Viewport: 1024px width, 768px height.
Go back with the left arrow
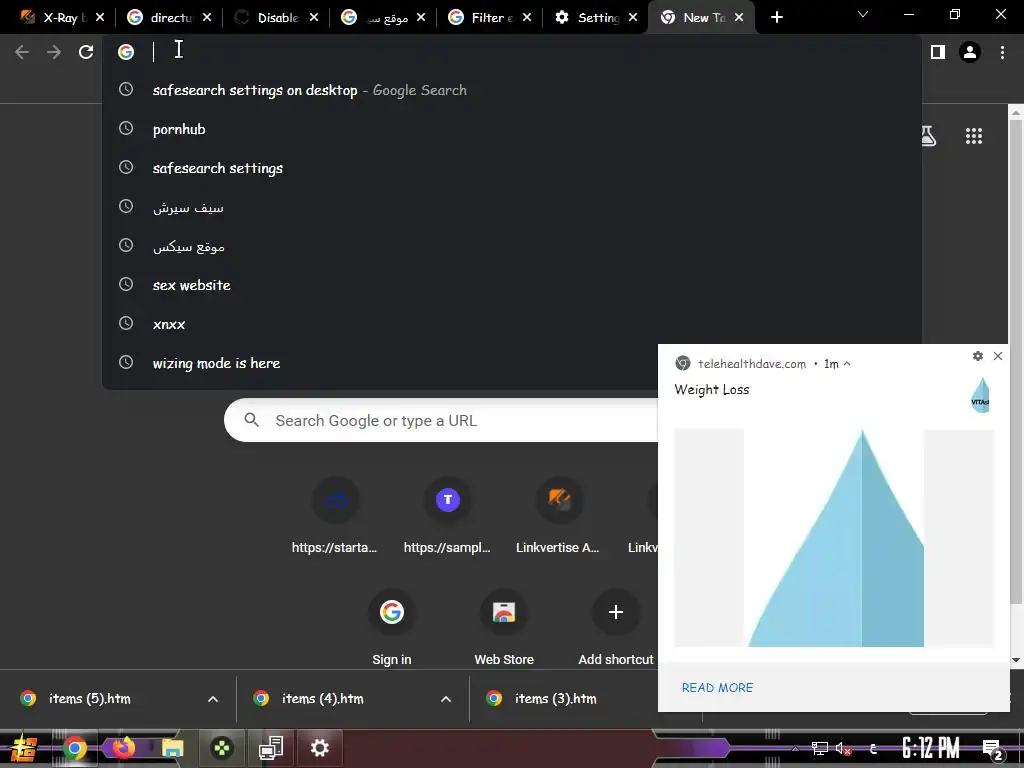pos(22,52)
